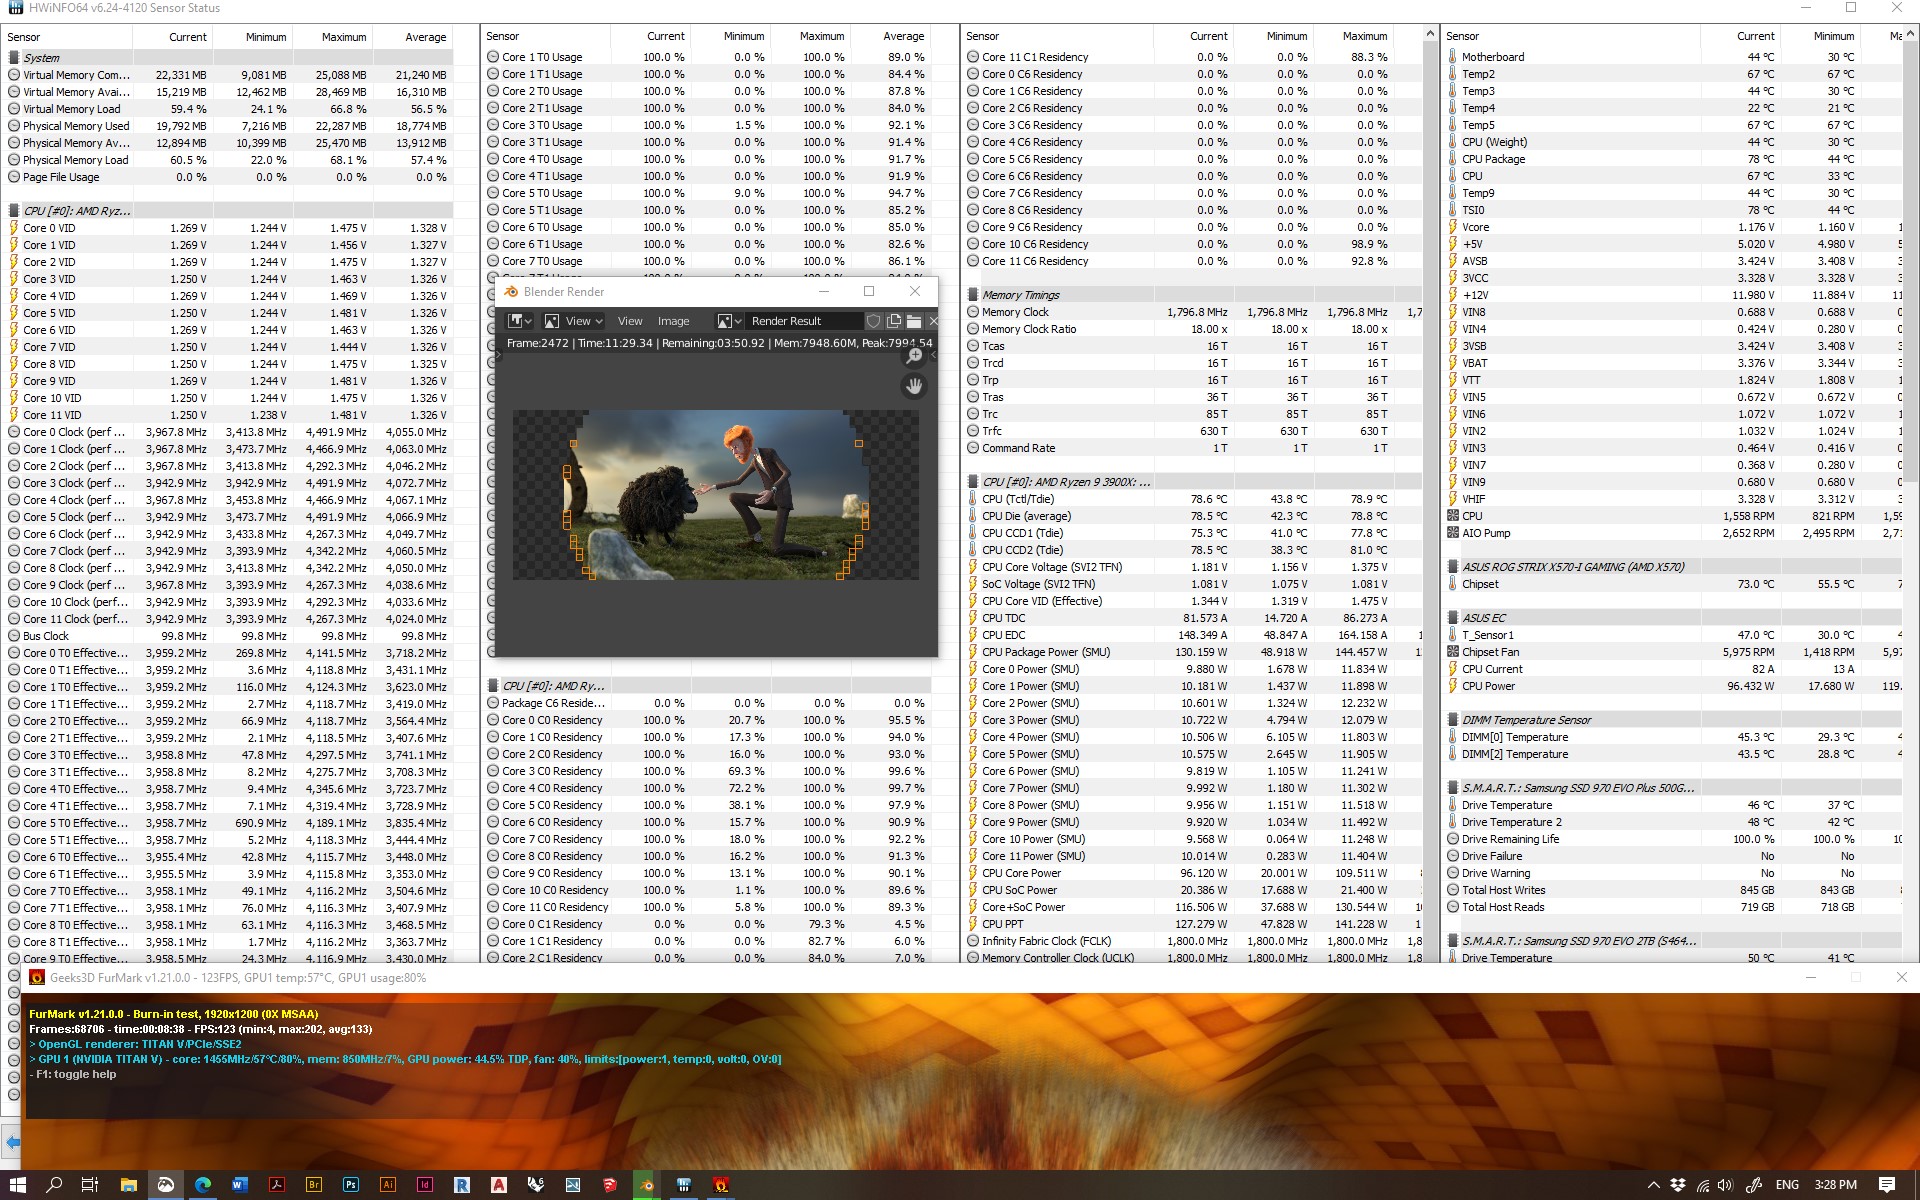Unlink Render Result with the X icon
This screenshot has height=1200, width=1920.
coord(933,321)
